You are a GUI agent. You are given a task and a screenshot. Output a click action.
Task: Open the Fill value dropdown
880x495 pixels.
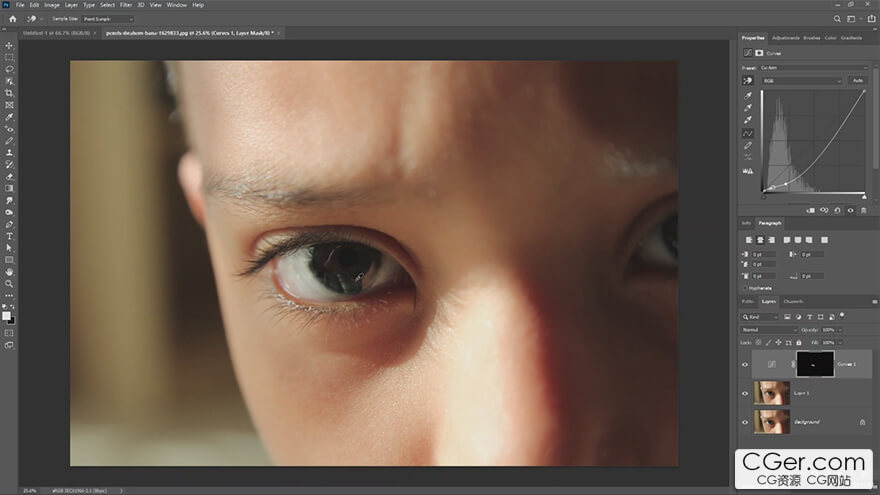(840, 342)
